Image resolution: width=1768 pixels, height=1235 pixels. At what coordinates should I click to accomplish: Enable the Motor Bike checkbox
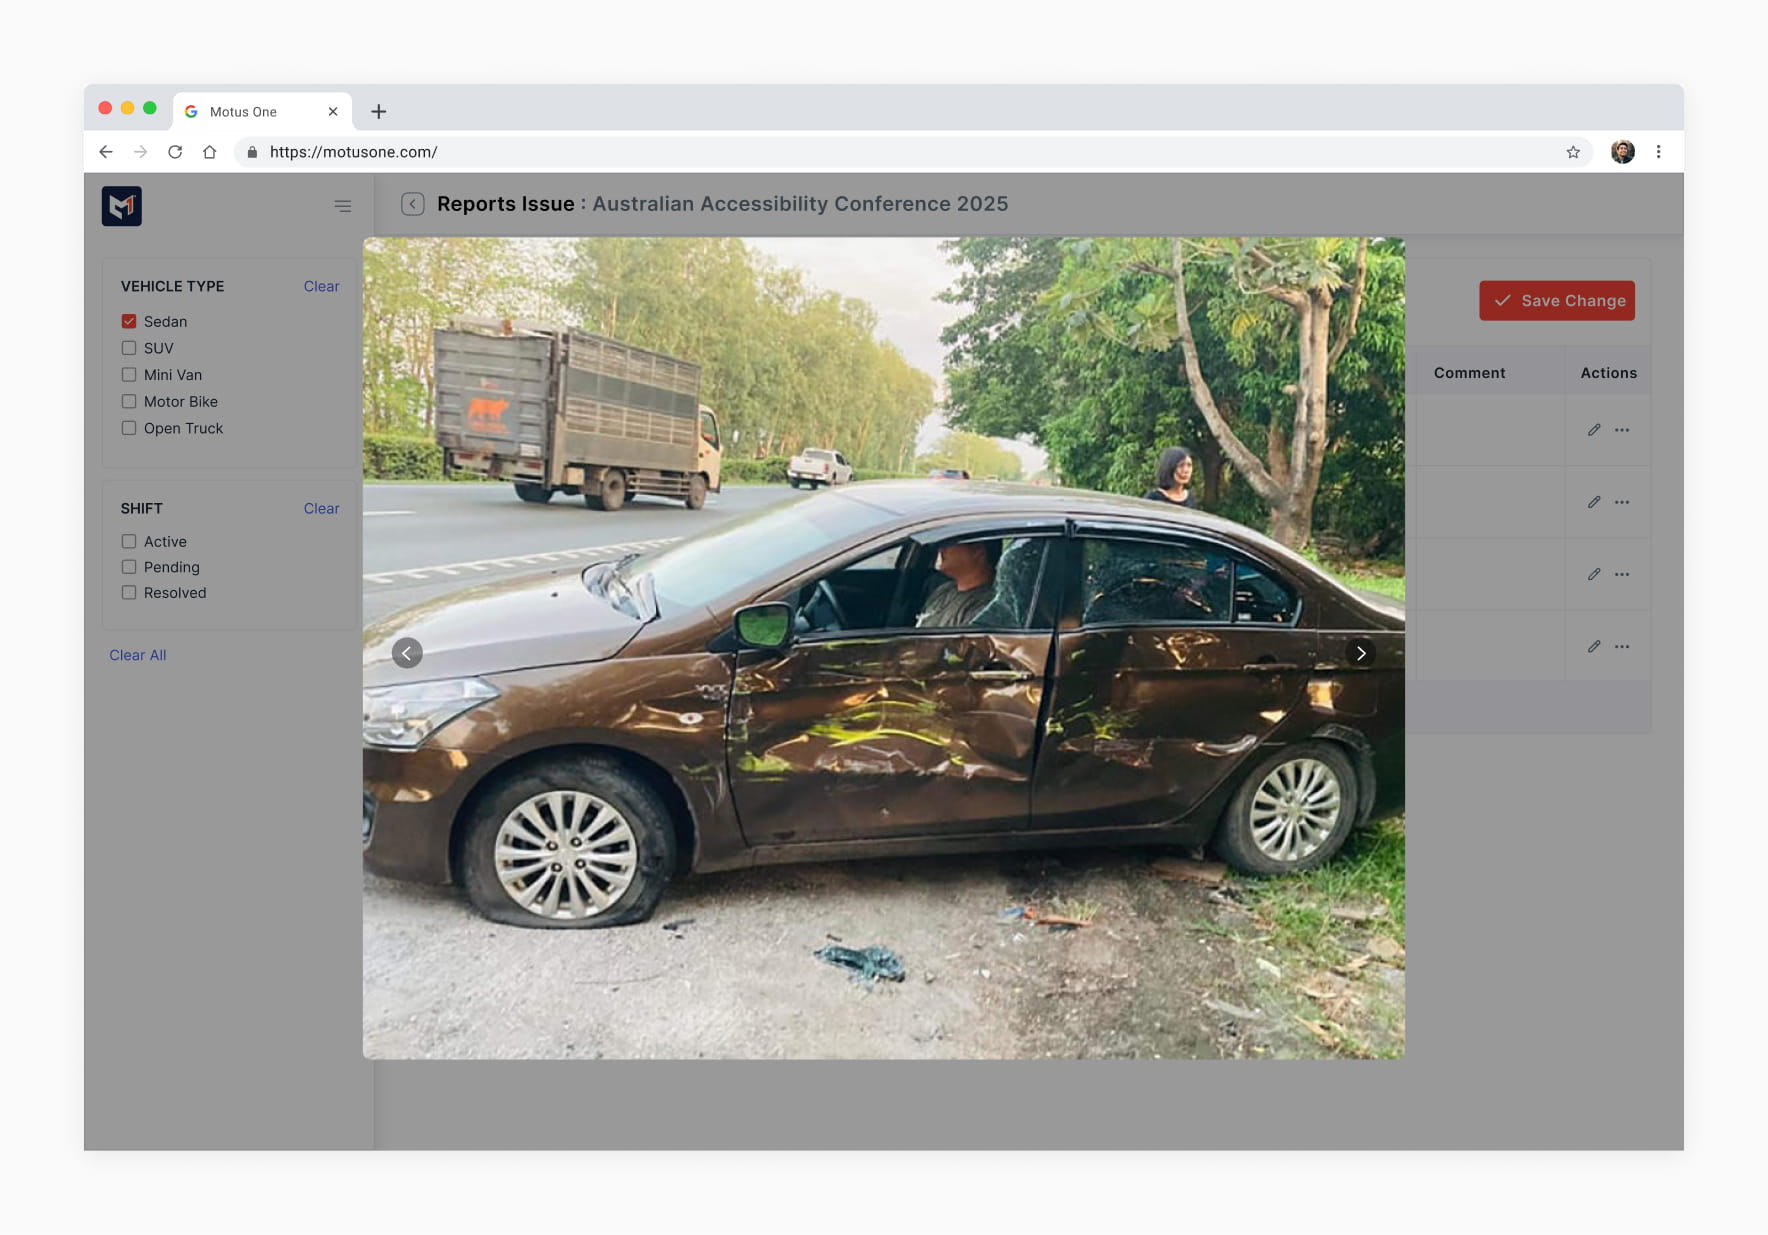129,401
